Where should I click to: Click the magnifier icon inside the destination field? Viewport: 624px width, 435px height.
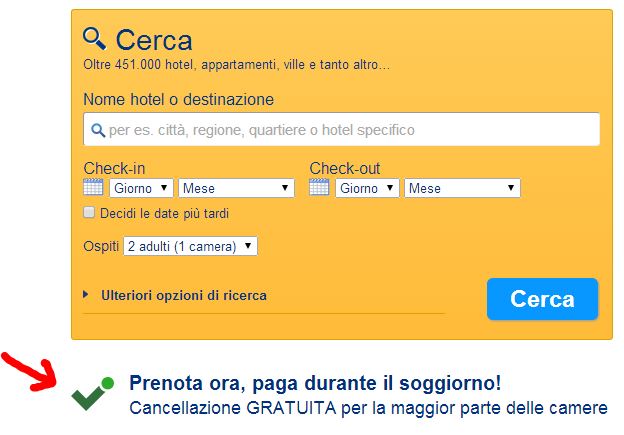(98, 130)
